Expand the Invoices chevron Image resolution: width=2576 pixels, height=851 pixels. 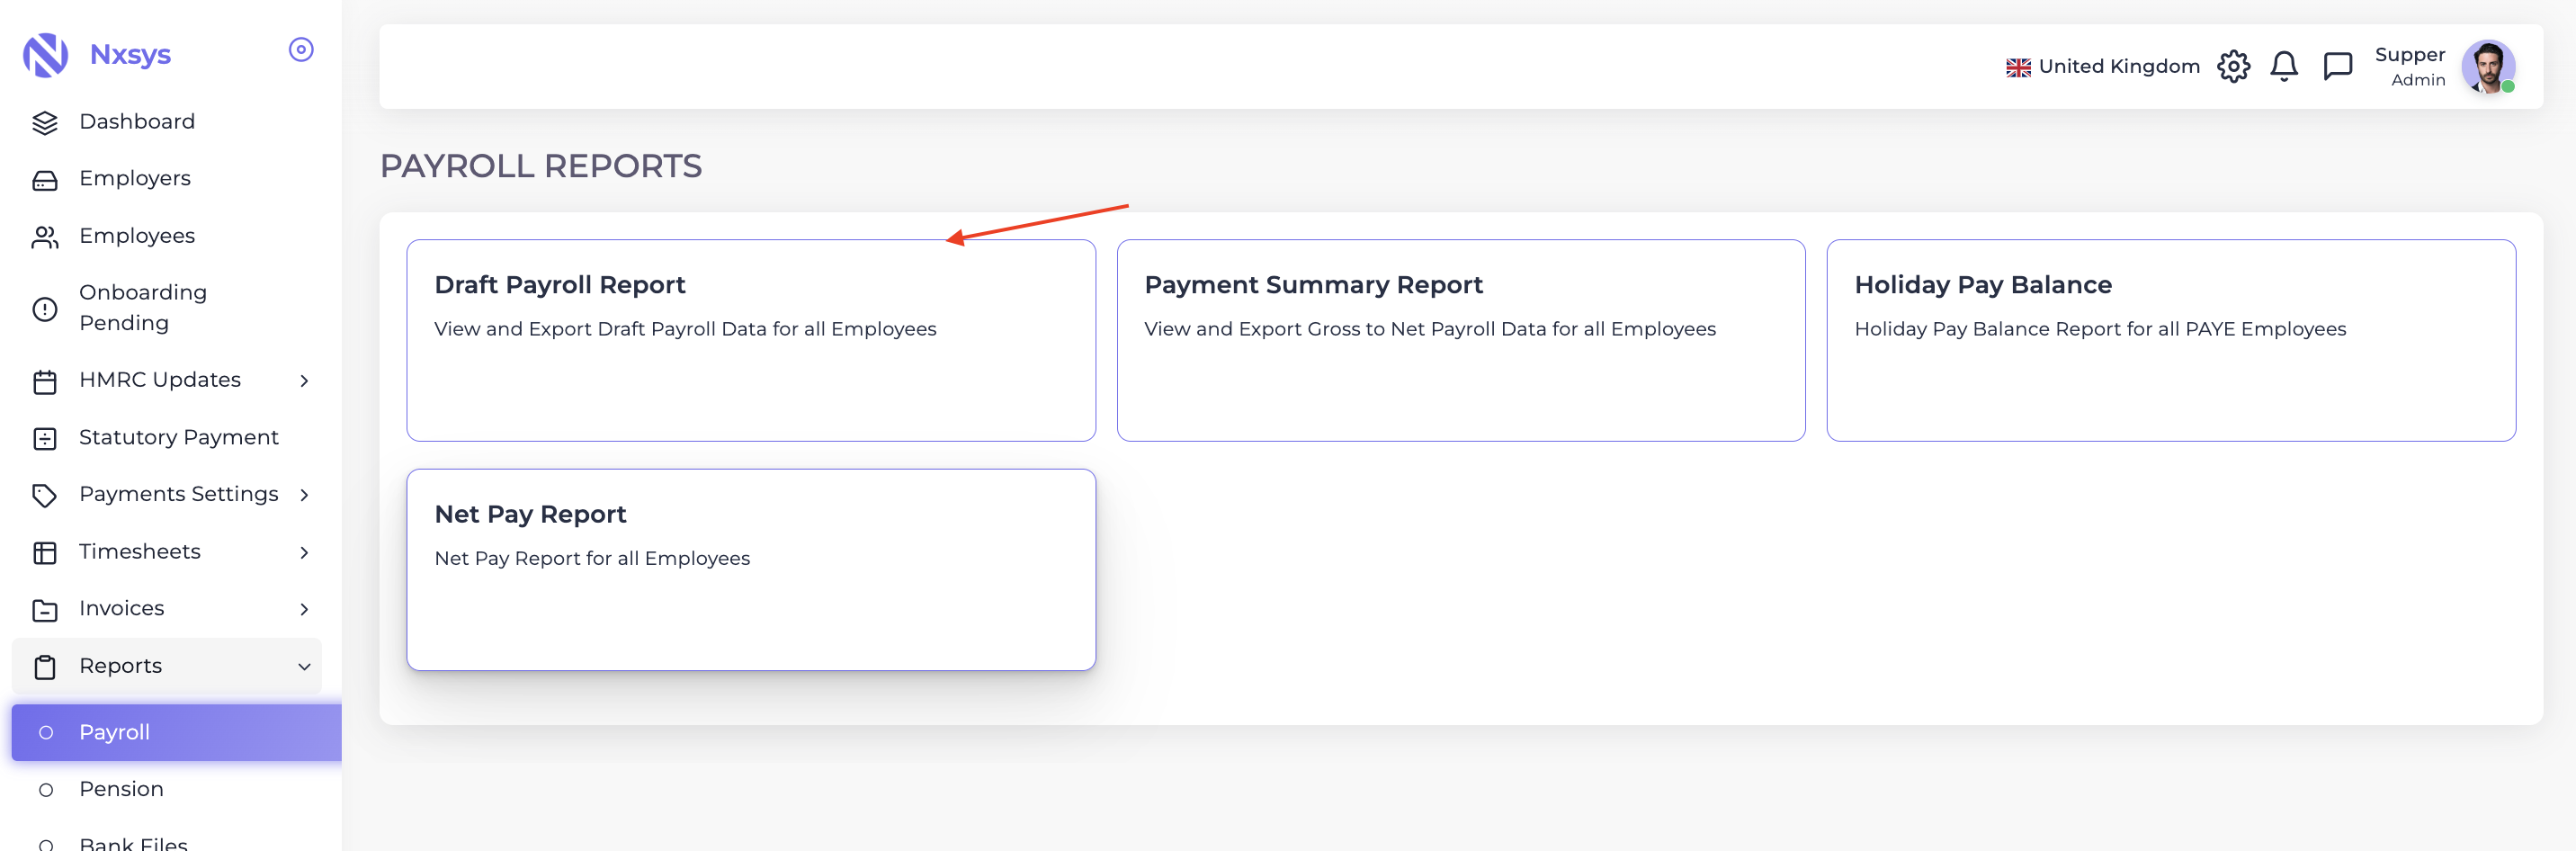pos(304,610)
